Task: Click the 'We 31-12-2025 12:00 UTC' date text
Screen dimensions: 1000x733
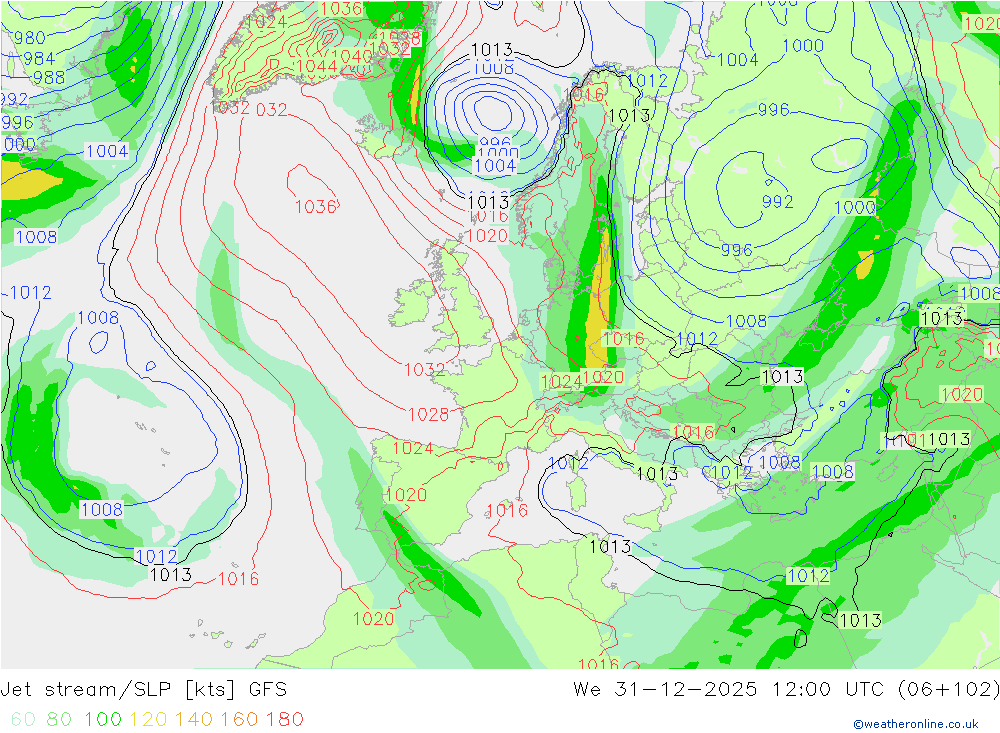Action: pos(728,690)
